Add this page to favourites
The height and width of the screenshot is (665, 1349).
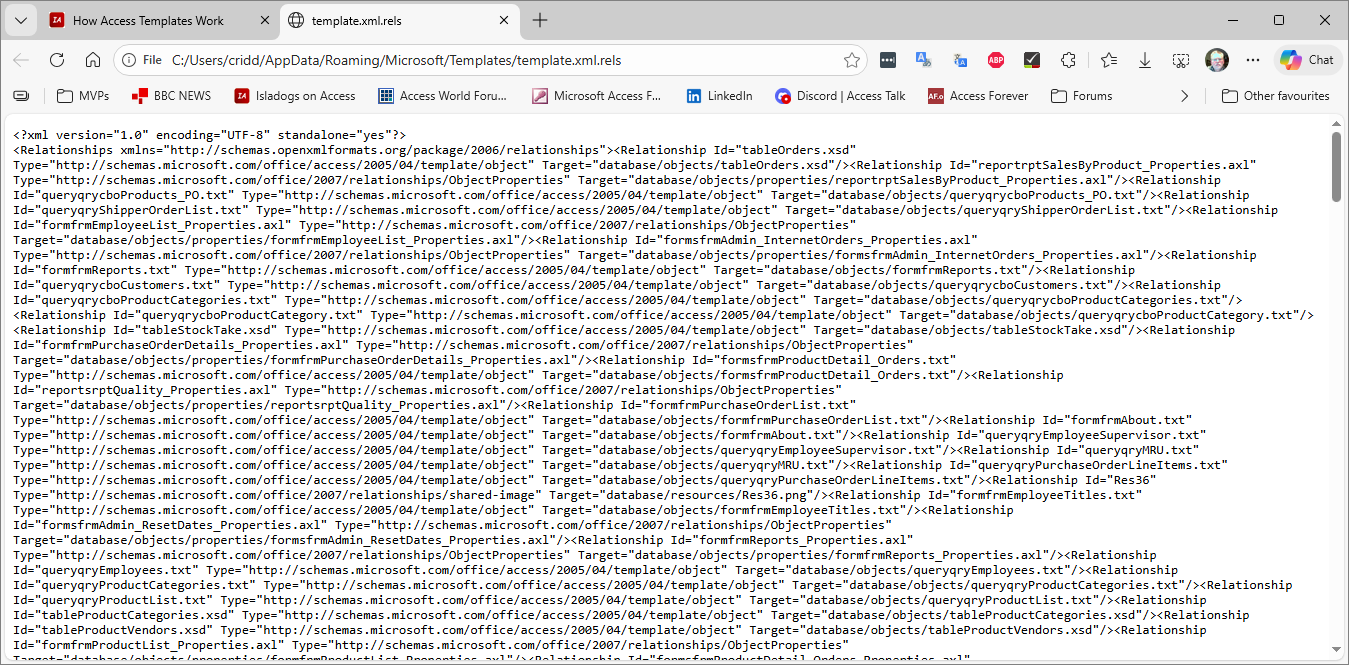[851, 60]
